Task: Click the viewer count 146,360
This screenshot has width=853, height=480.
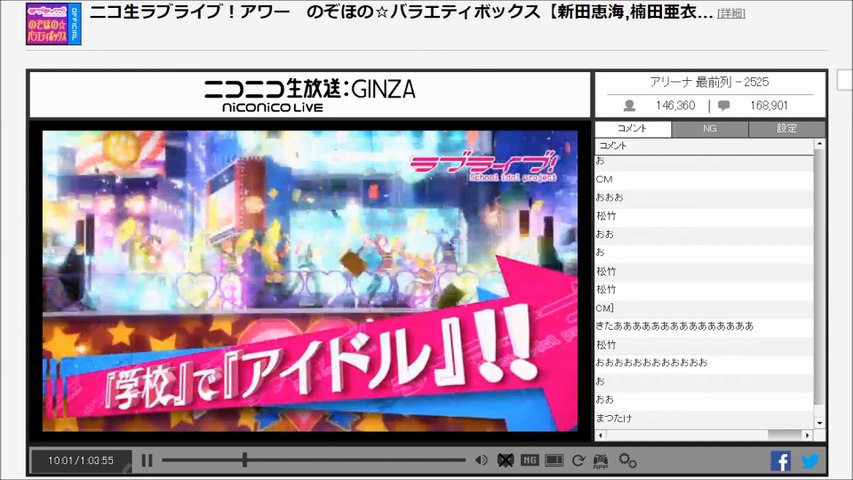Action: pyautogui.click(x=675, y=106)
